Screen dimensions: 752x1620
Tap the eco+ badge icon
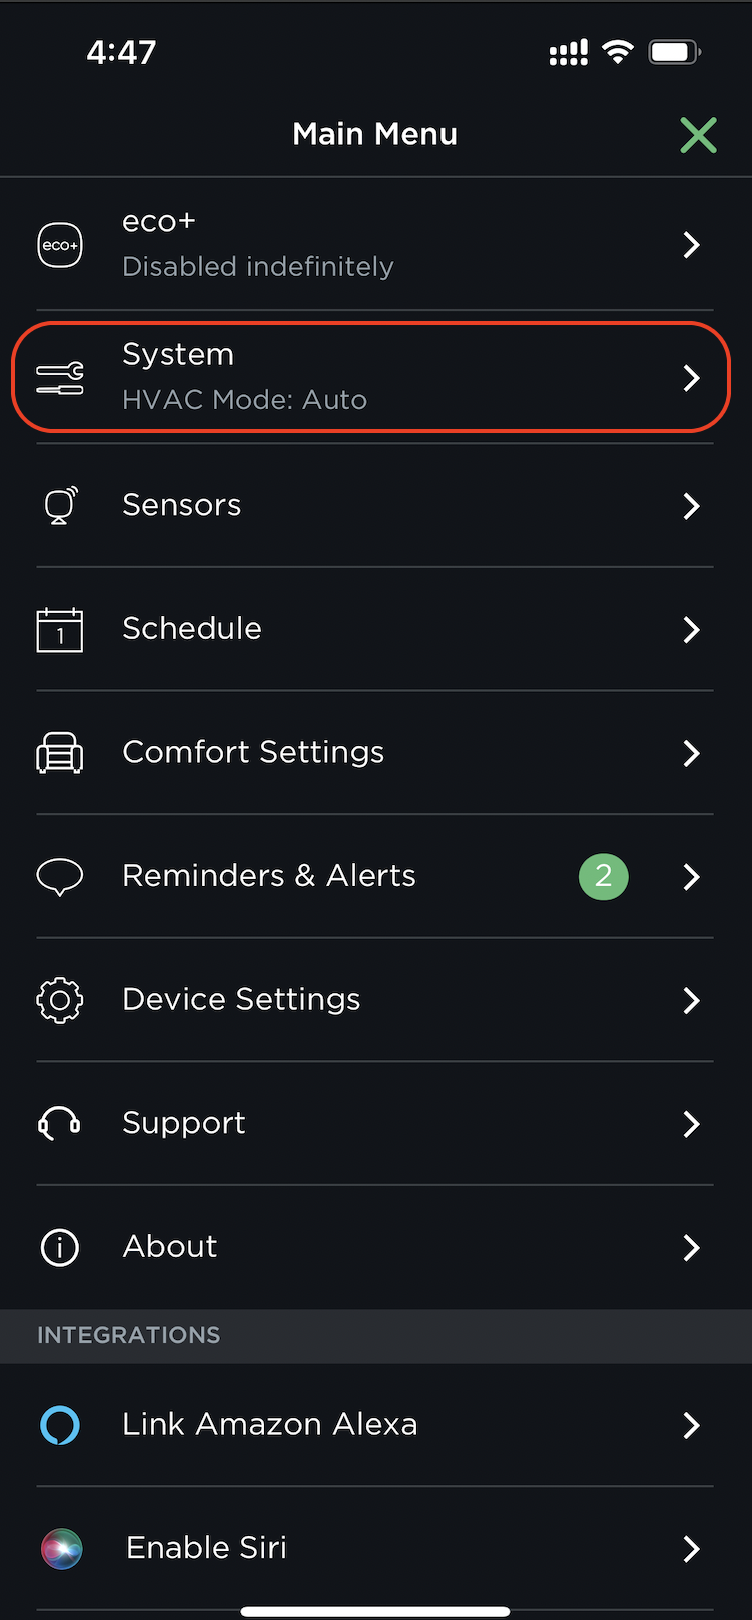[60, 245]
